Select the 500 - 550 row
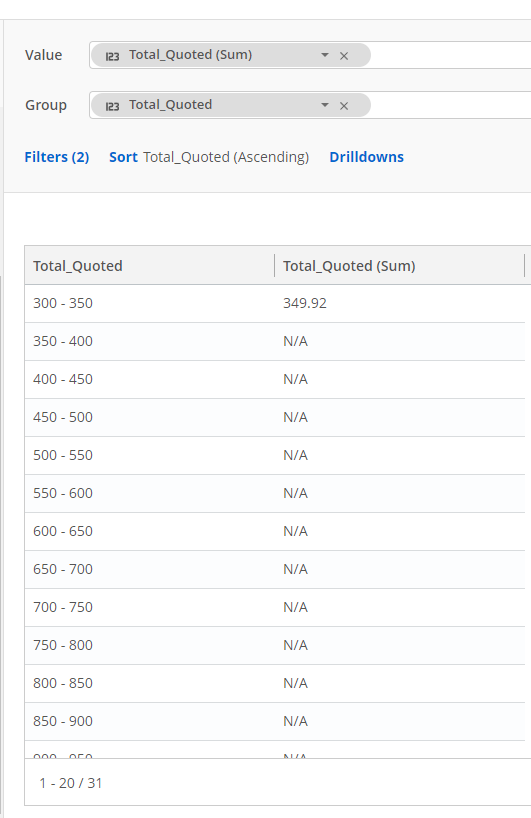This screenshot has width=531, height=818. tap(275, 455)
